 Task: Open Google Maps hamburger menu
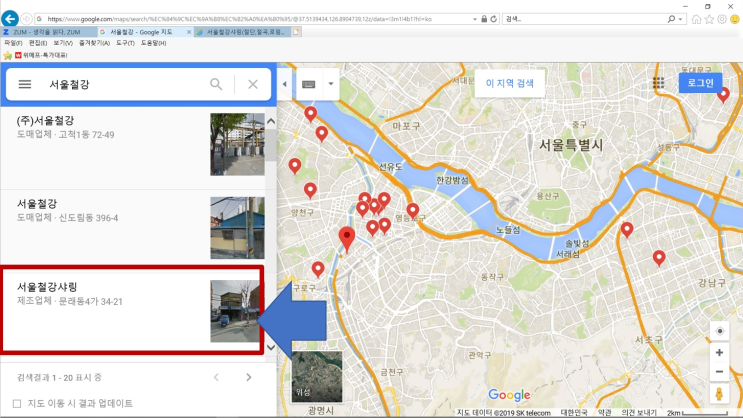(25, 84)
